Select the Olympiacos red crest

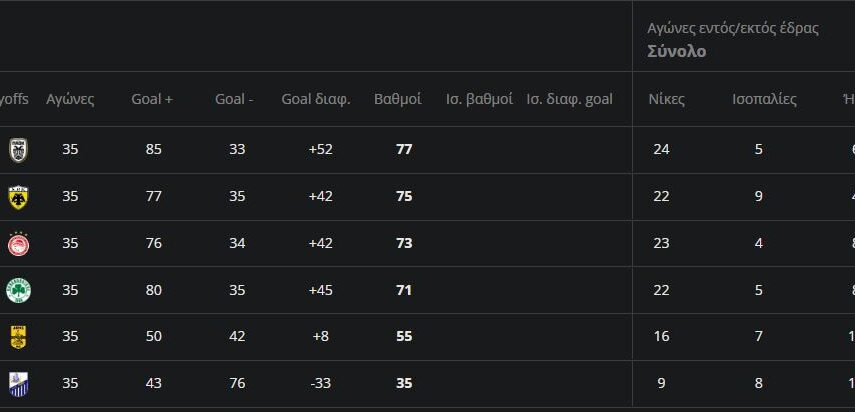click(18, 243)
